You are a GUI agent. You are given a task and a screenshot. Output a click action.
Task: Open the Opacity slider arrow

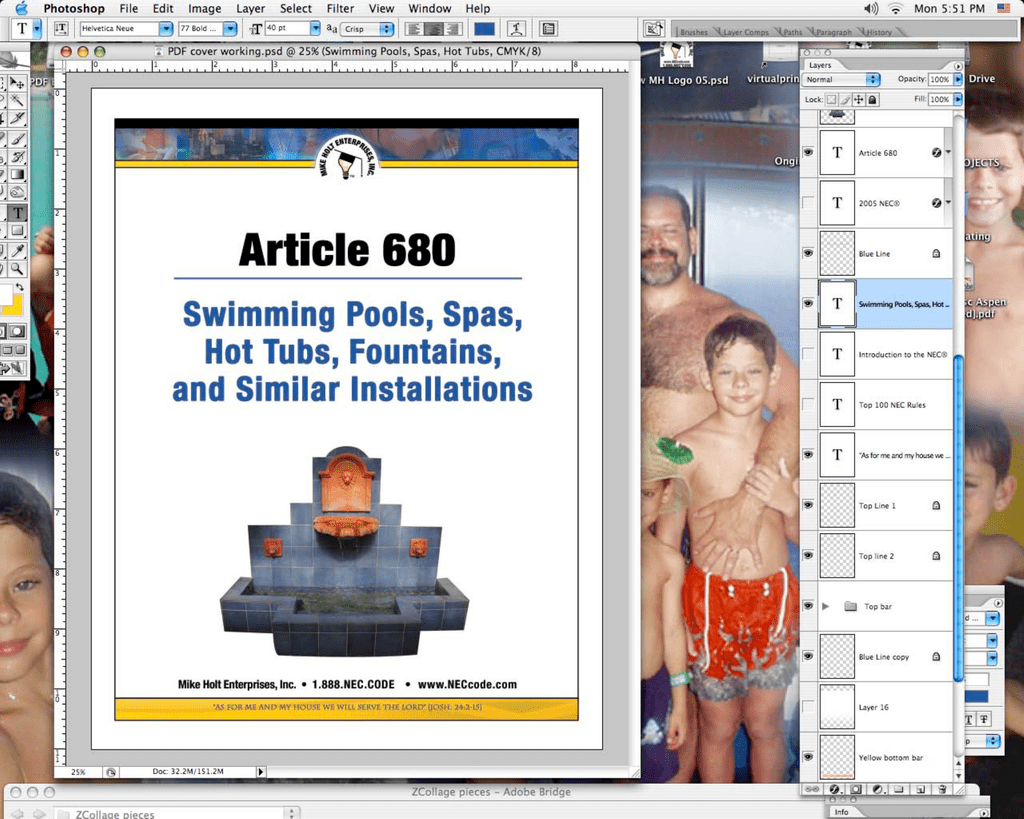pos(957,79)
